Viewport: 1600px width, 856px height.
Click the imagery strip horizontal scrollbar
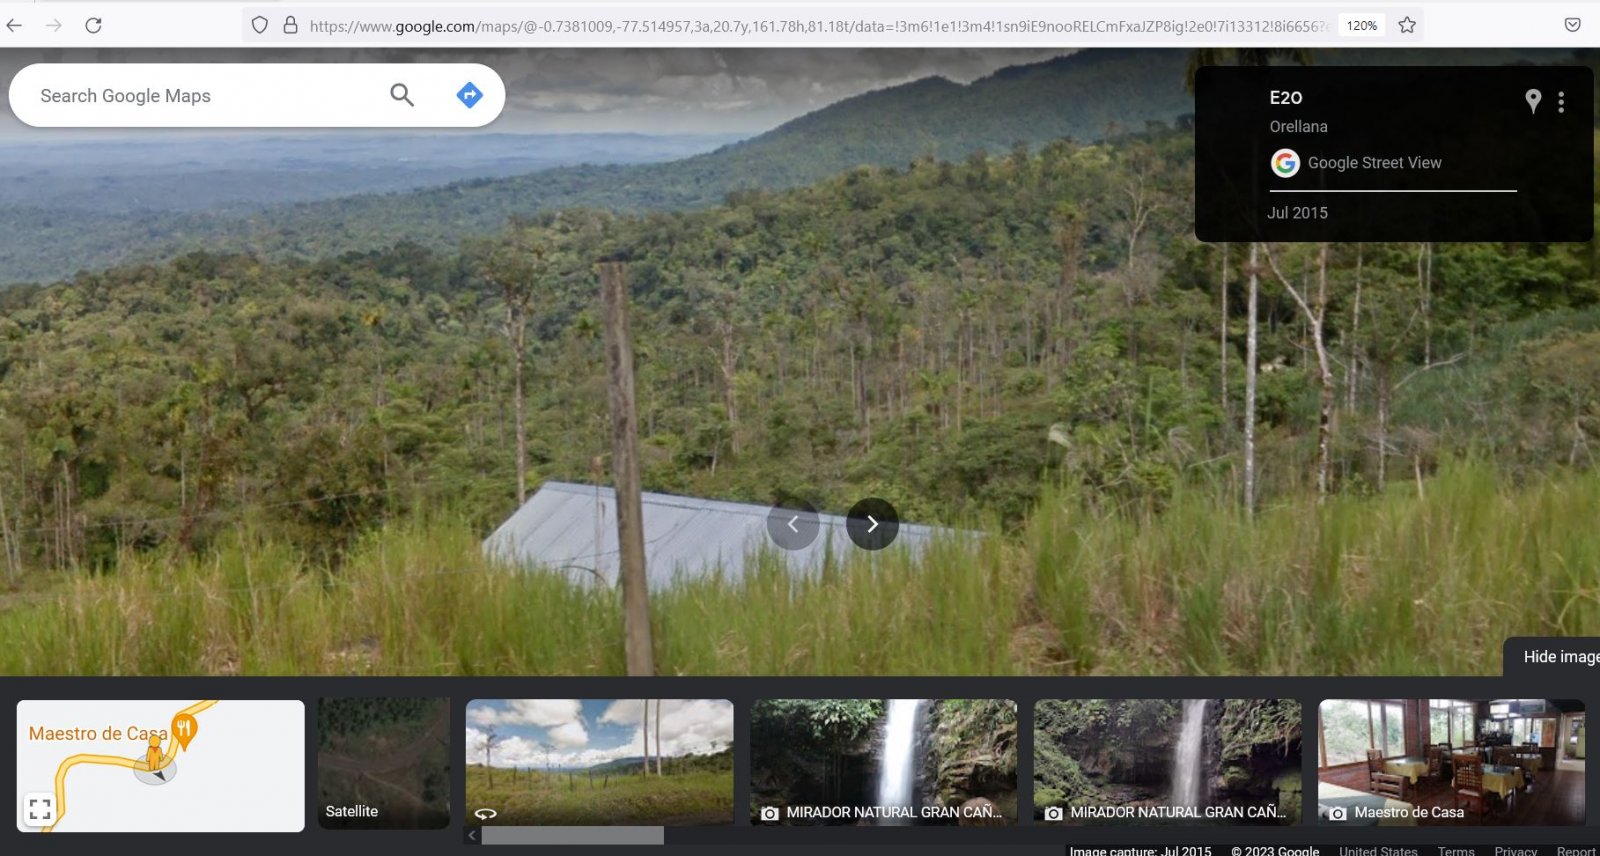point(572,836)
